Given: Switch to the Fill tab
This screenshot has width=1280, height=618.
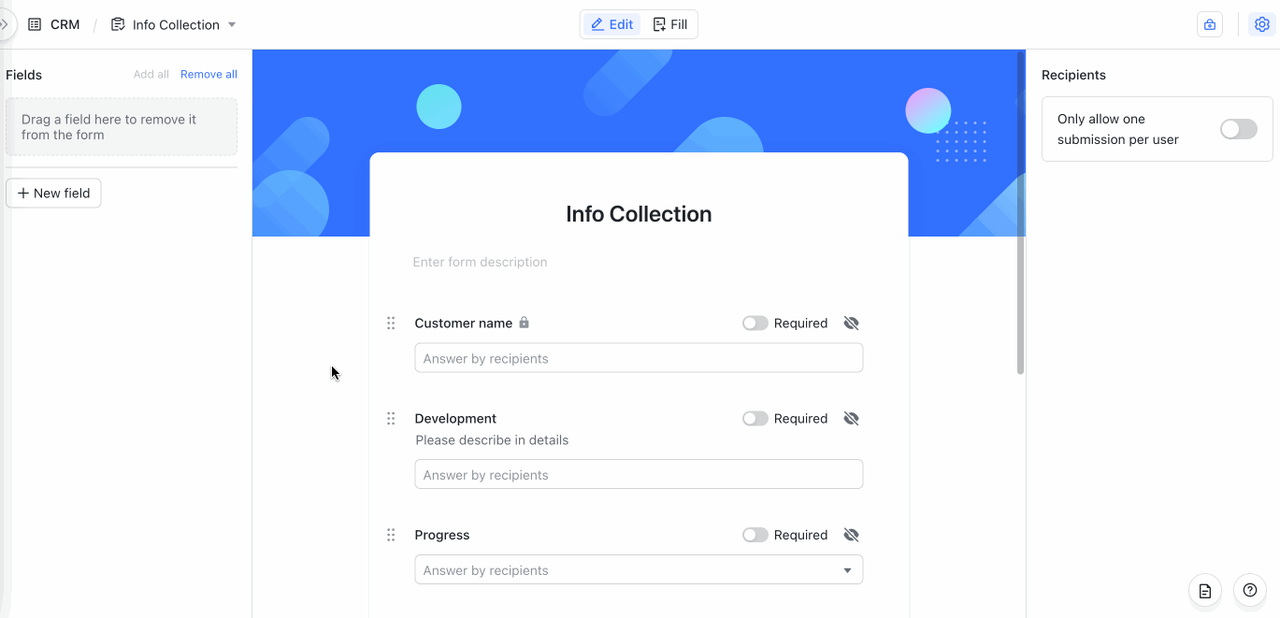Looking at the screenshot, I should coord(670,24).
